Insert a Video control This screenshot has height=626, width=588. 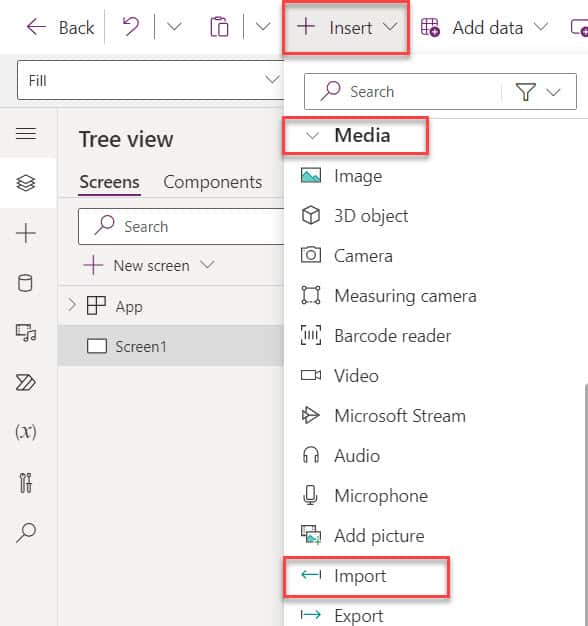pos(339,376)
